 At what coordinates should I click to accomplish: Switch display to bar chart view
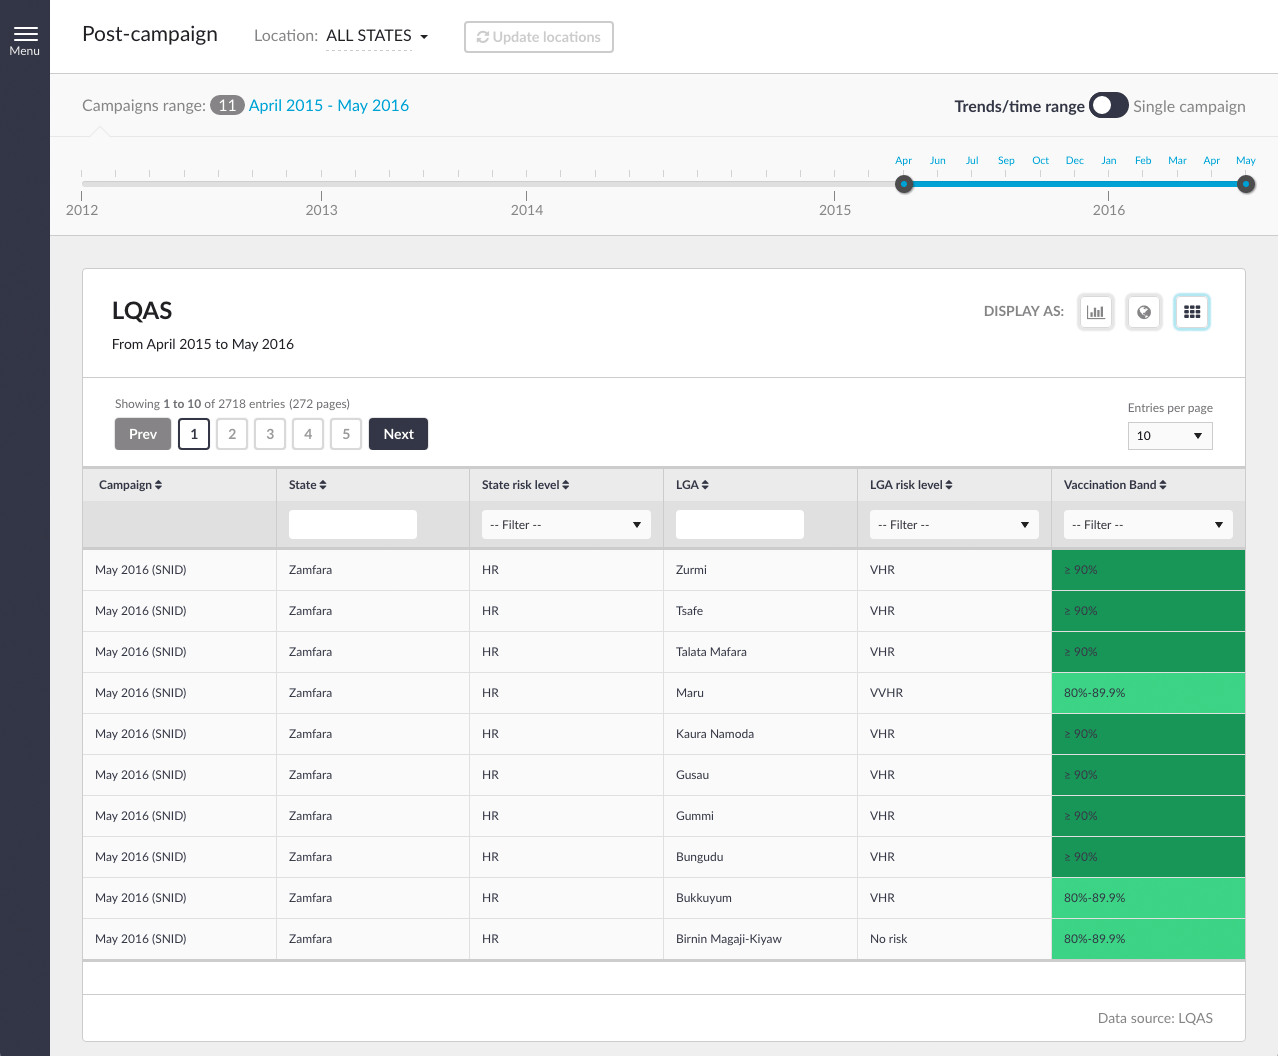click(1096, 312)
